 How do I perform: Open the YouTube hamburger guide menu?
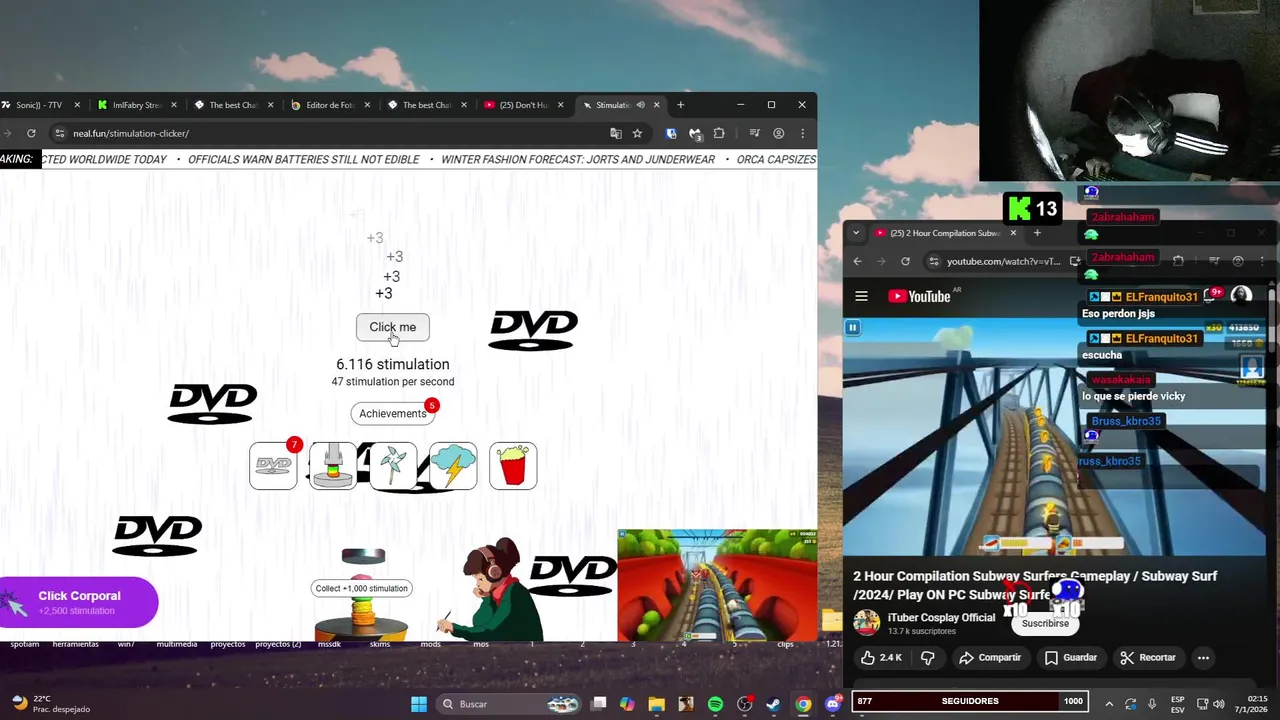(x=861, y=296)
